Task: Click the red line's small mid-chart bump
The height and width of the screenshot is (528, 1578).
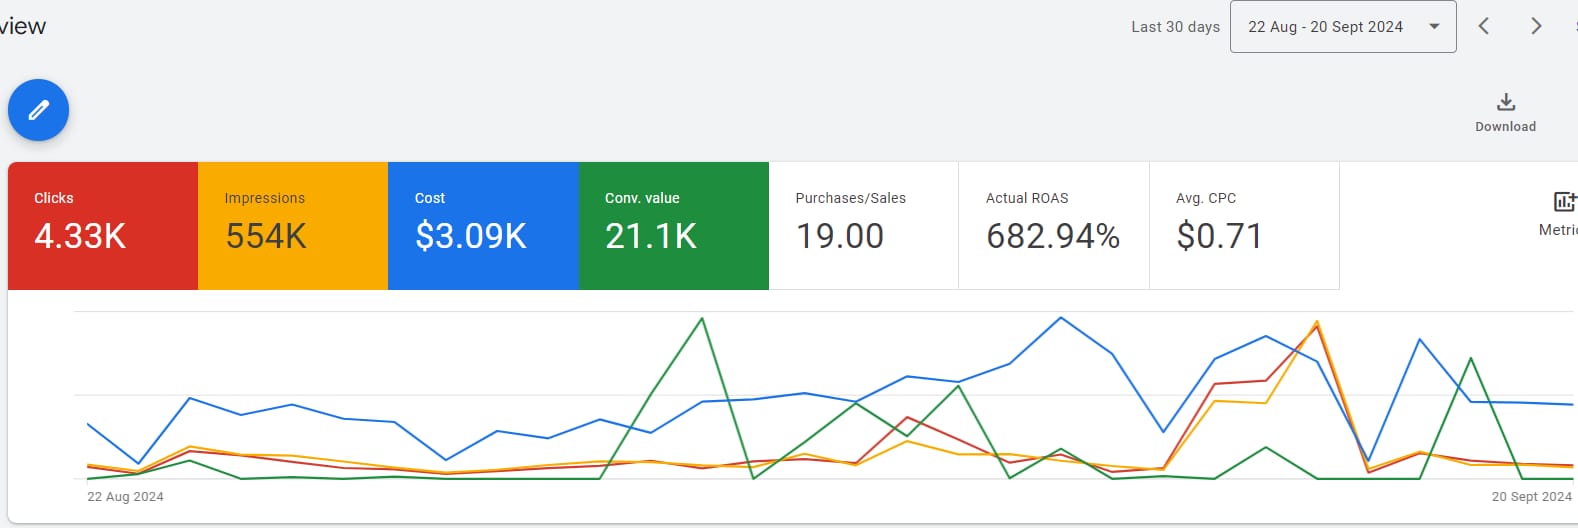Action: pos(907,417)
